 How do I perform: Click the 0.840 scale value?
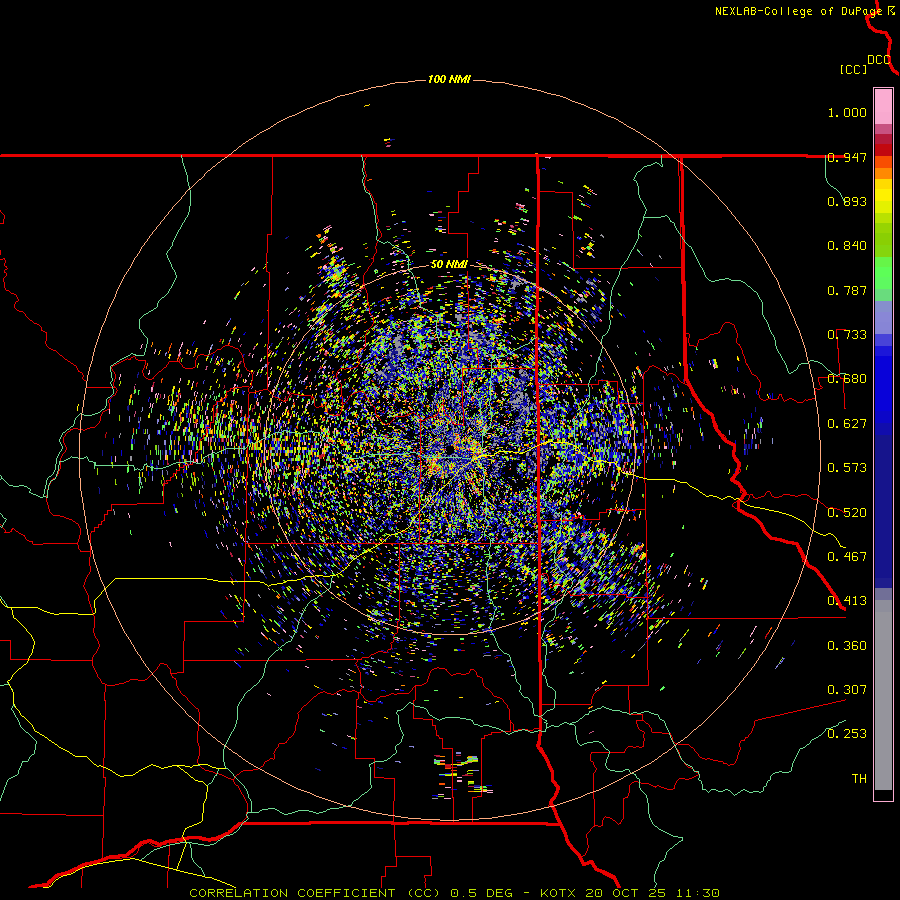point(847,246)
